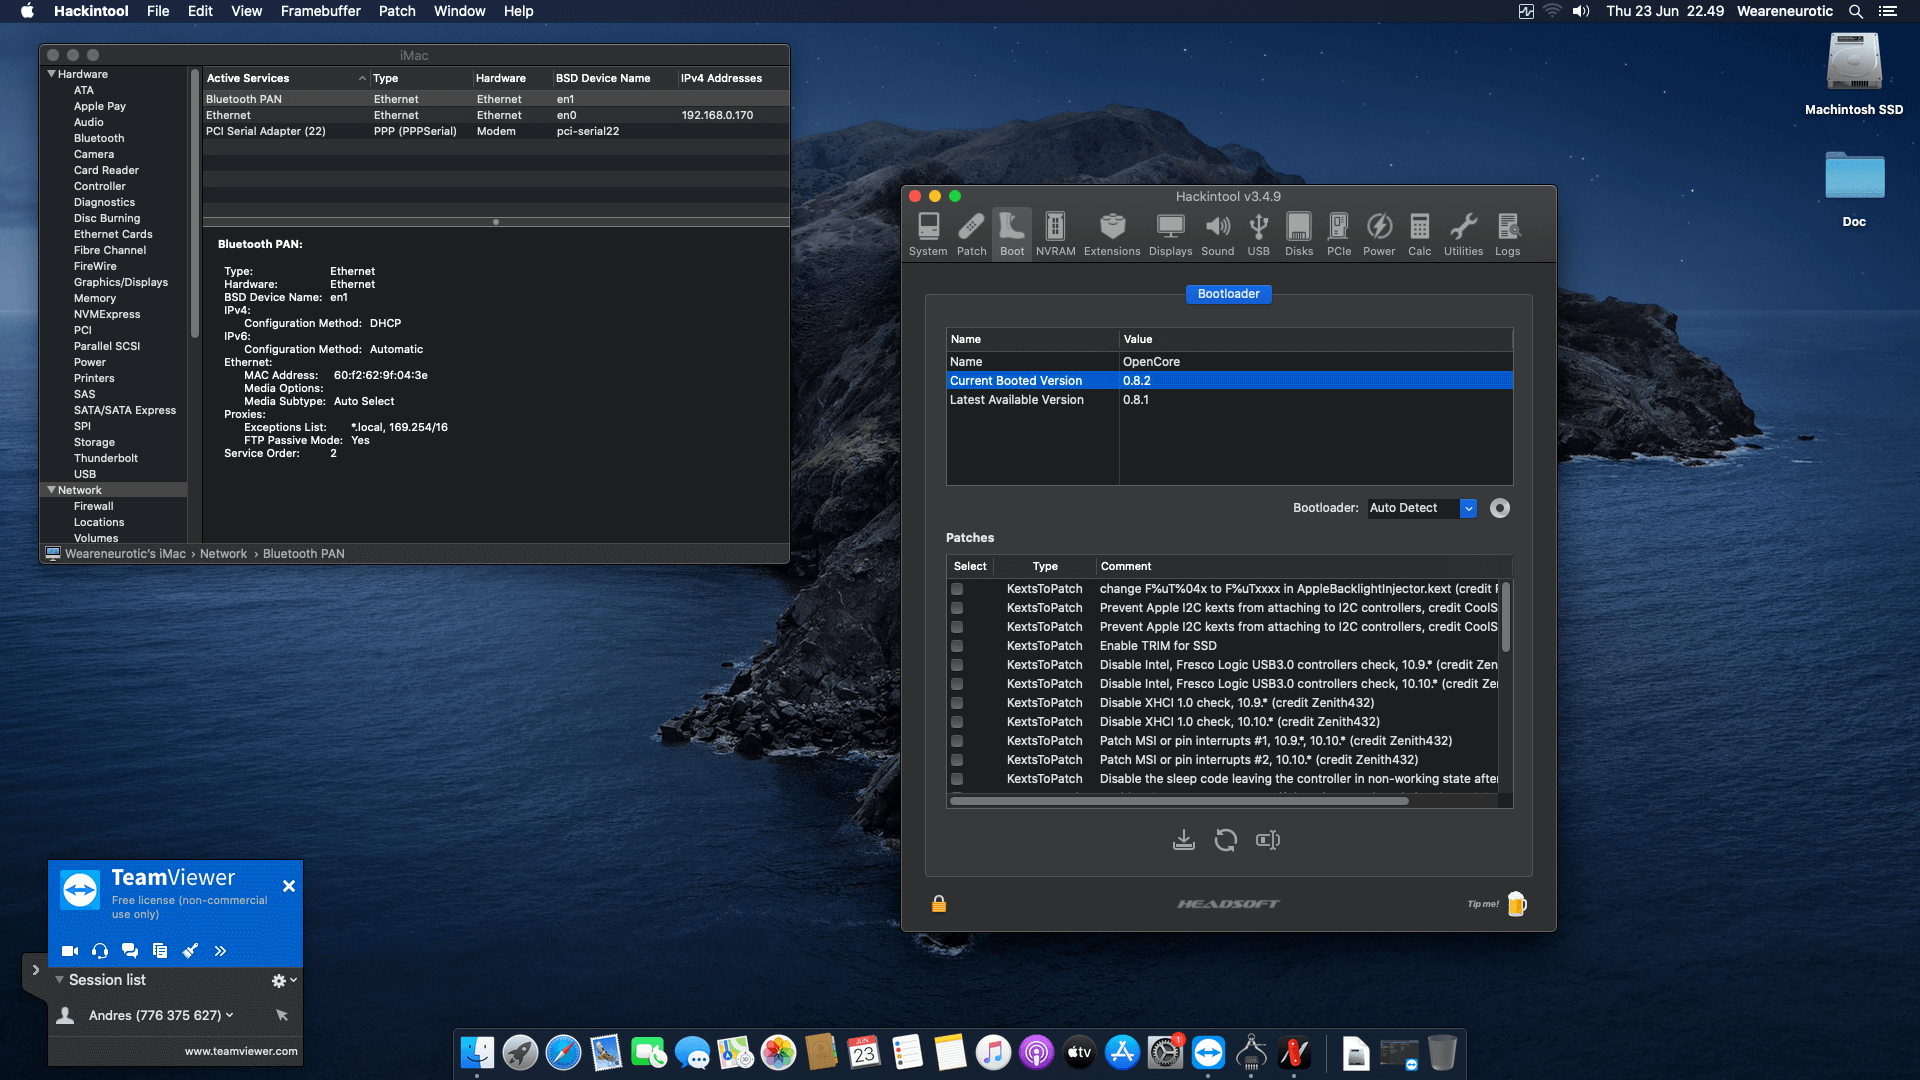
Task: Collapse the TeamViewer Session list
Action: (59, 980)
